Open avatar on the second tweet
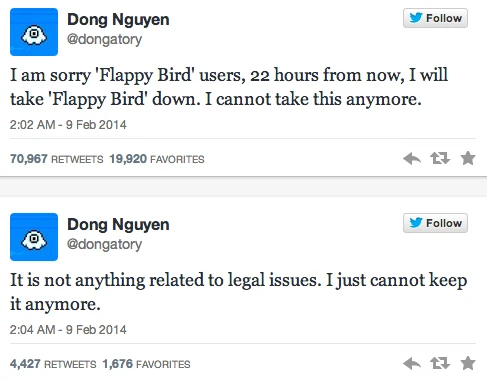 (x=34, y=237)
